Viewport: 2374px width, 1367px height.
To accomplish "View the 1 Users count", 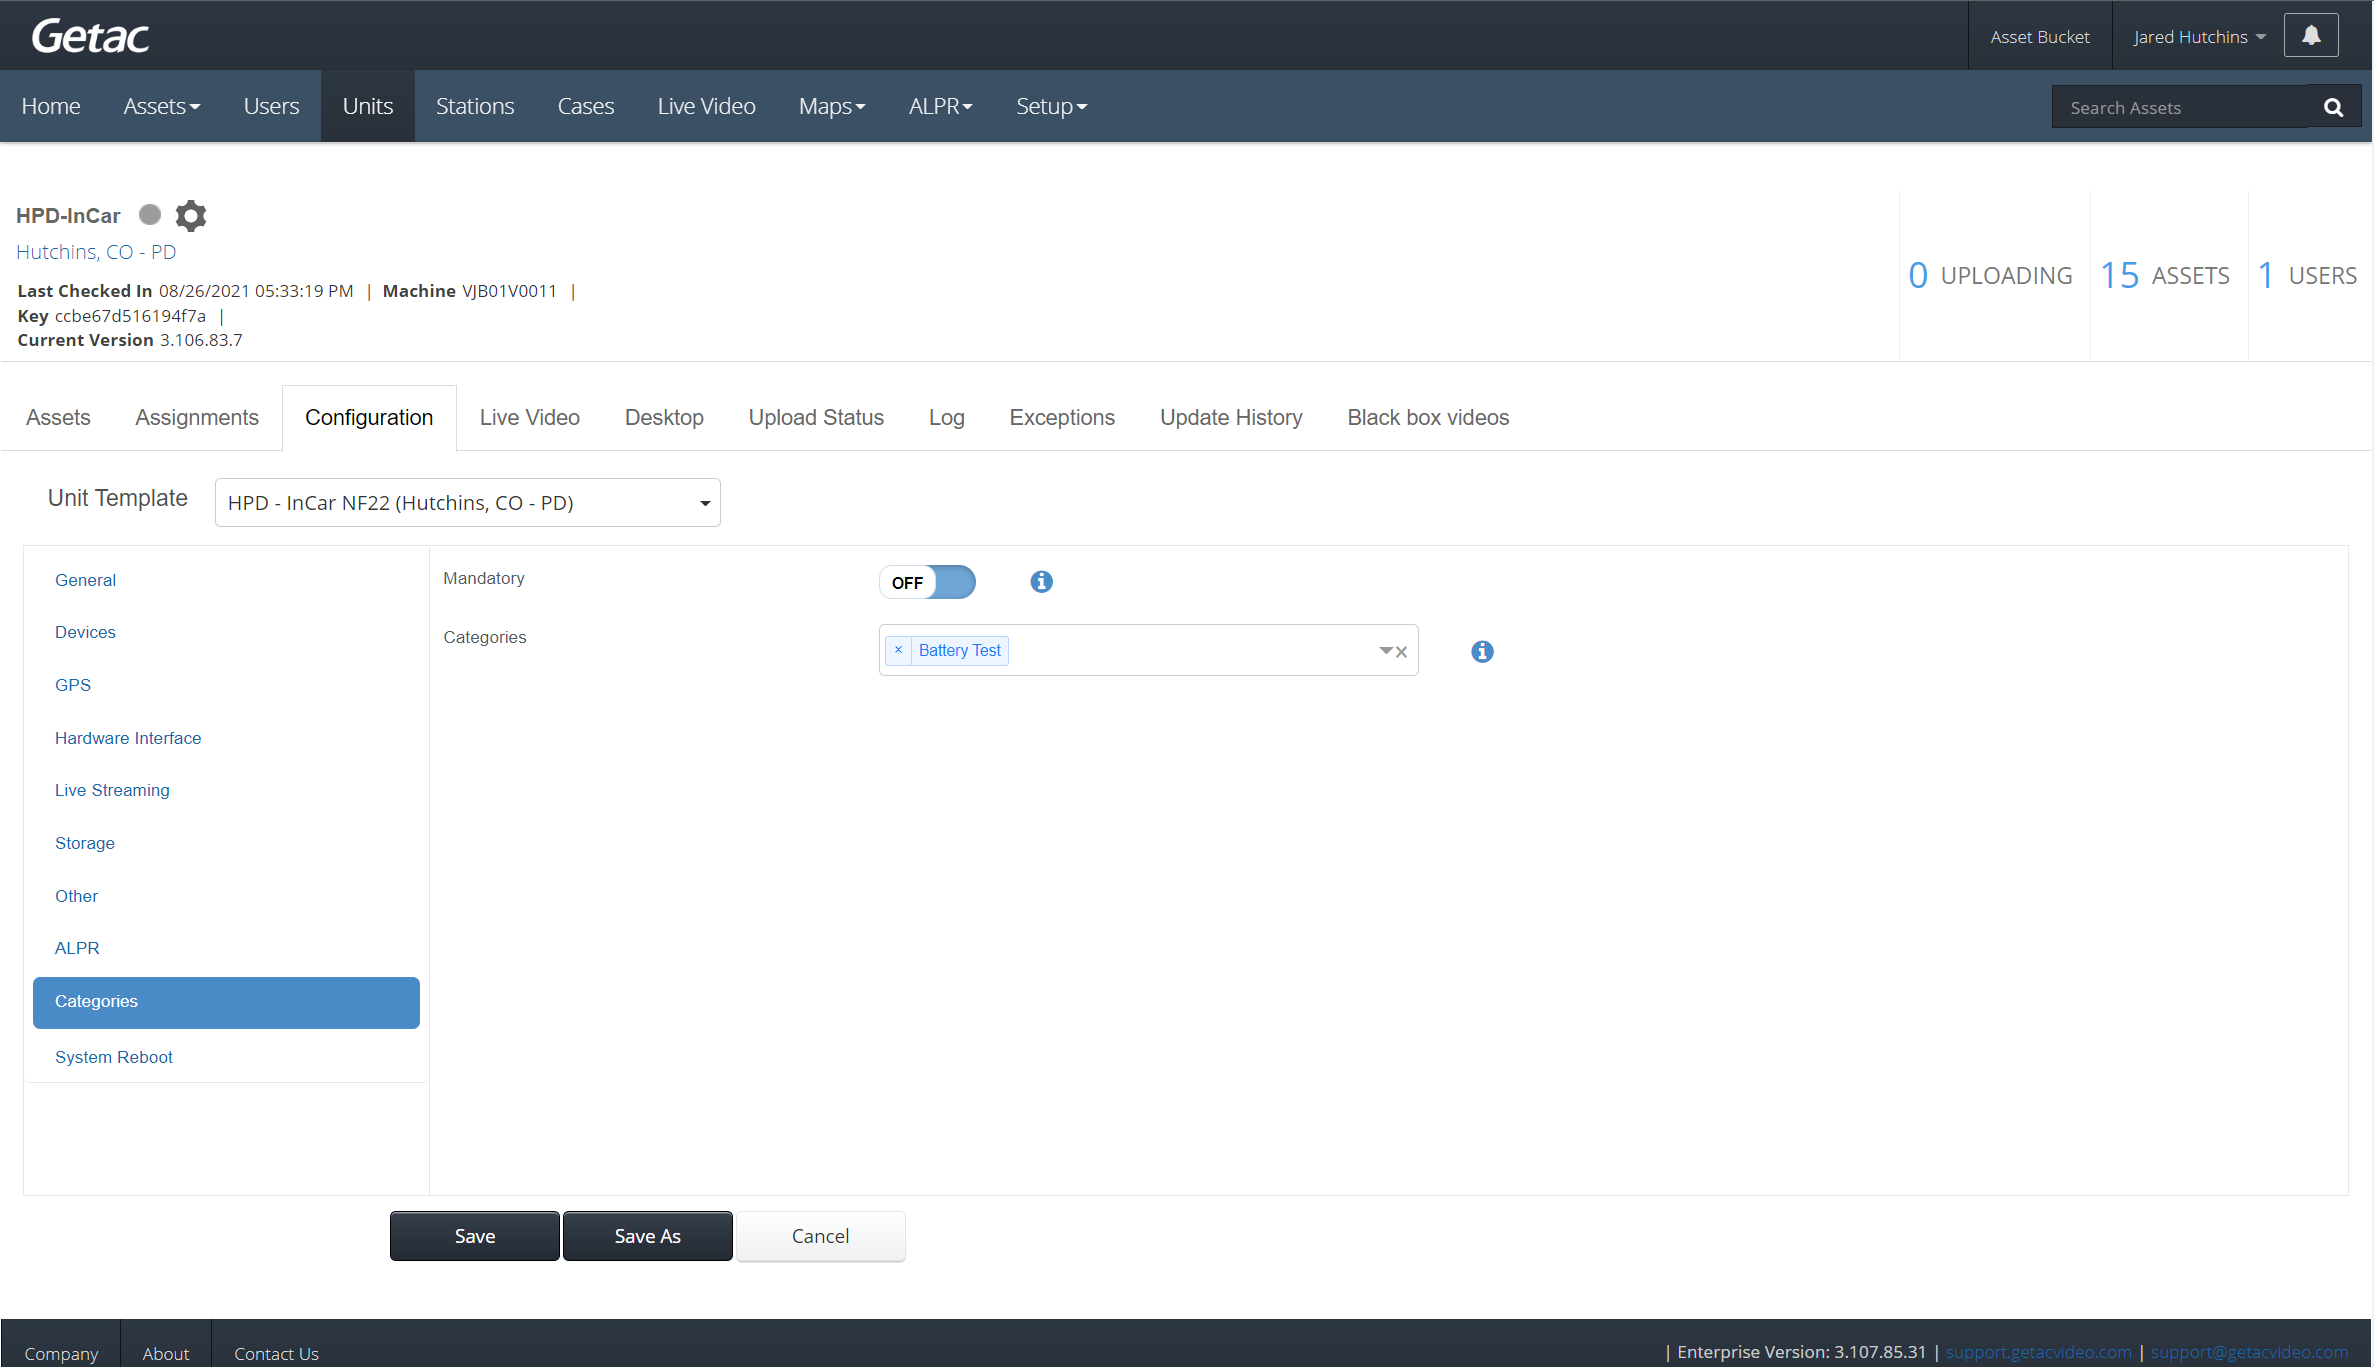I will click(2307, 275).
